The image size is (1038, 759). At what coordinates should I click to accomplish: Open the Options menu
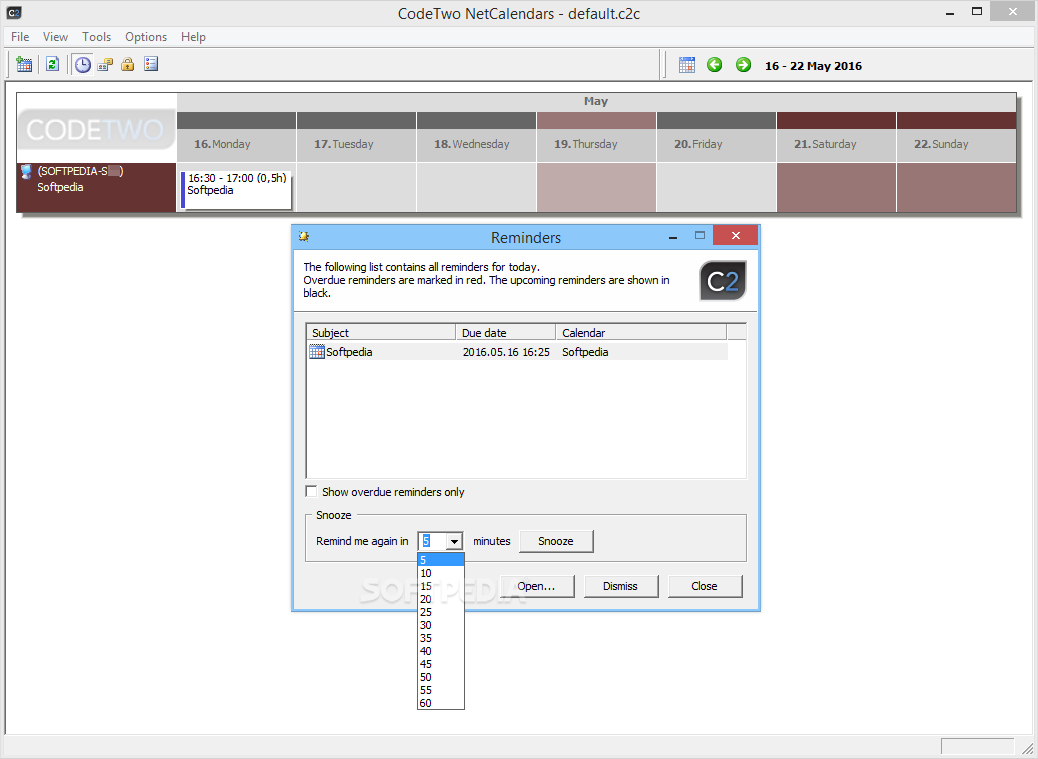click(x=146, y=36)
